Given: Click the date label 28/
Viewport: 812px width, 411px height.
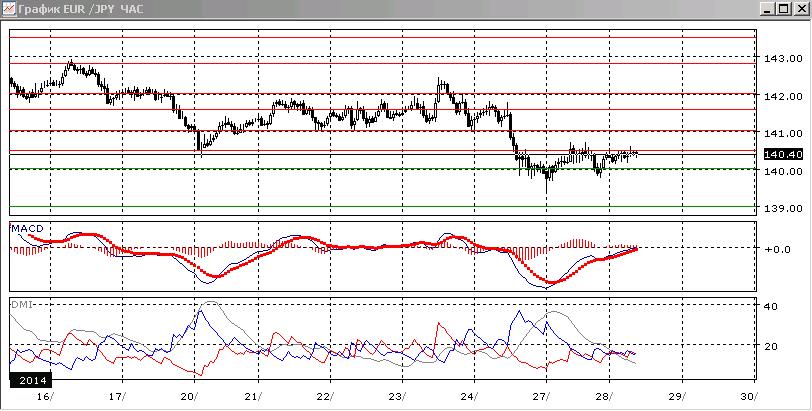Looking at the screenshot, I should [x=602, y=397].
